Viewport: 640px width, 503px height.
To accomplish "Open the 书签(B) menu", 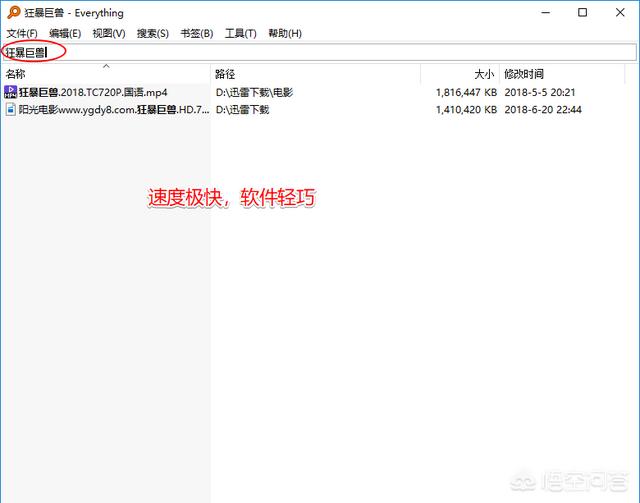I will pos(197,33).
